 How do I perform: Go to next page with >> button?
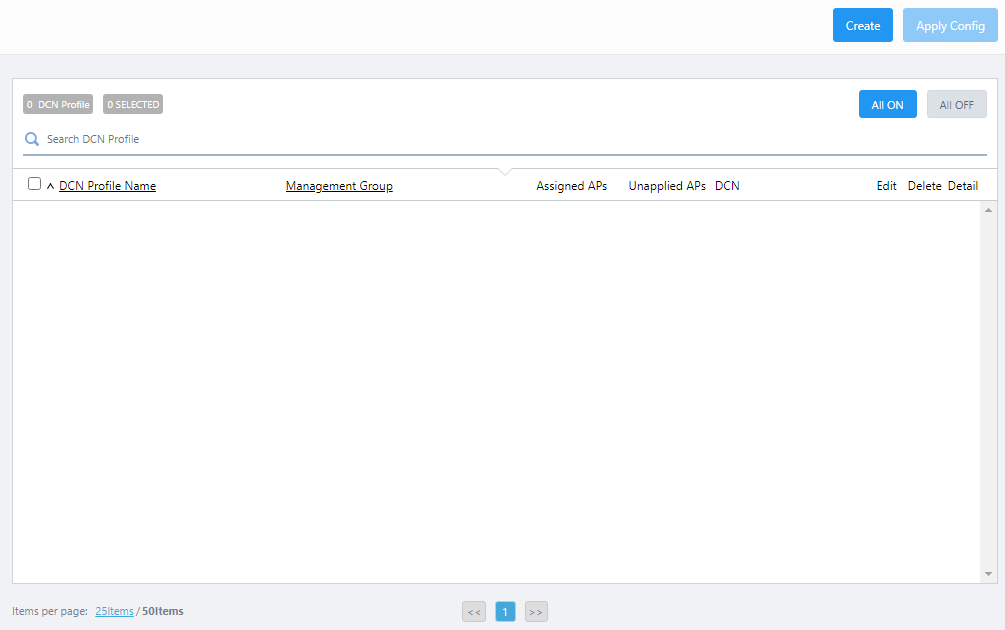(x=536, y=611)
